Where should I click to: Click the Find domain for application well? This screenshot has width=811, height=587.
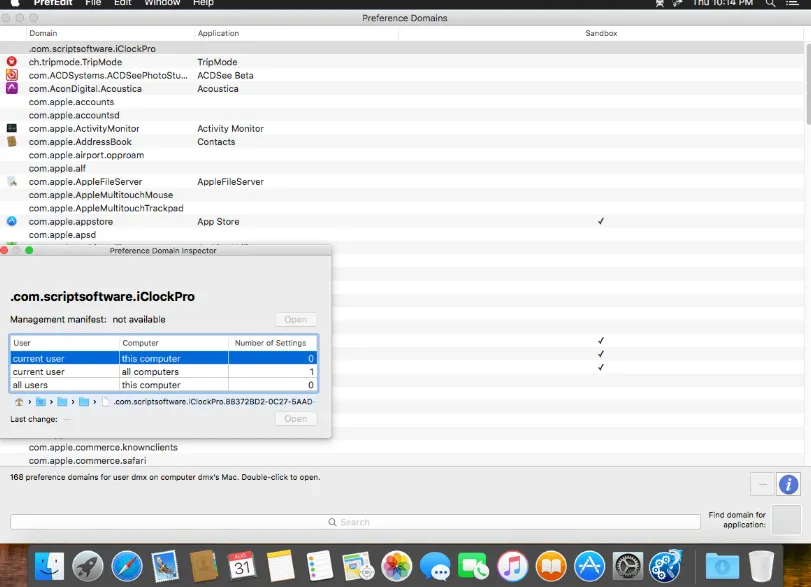coord(786,519)
